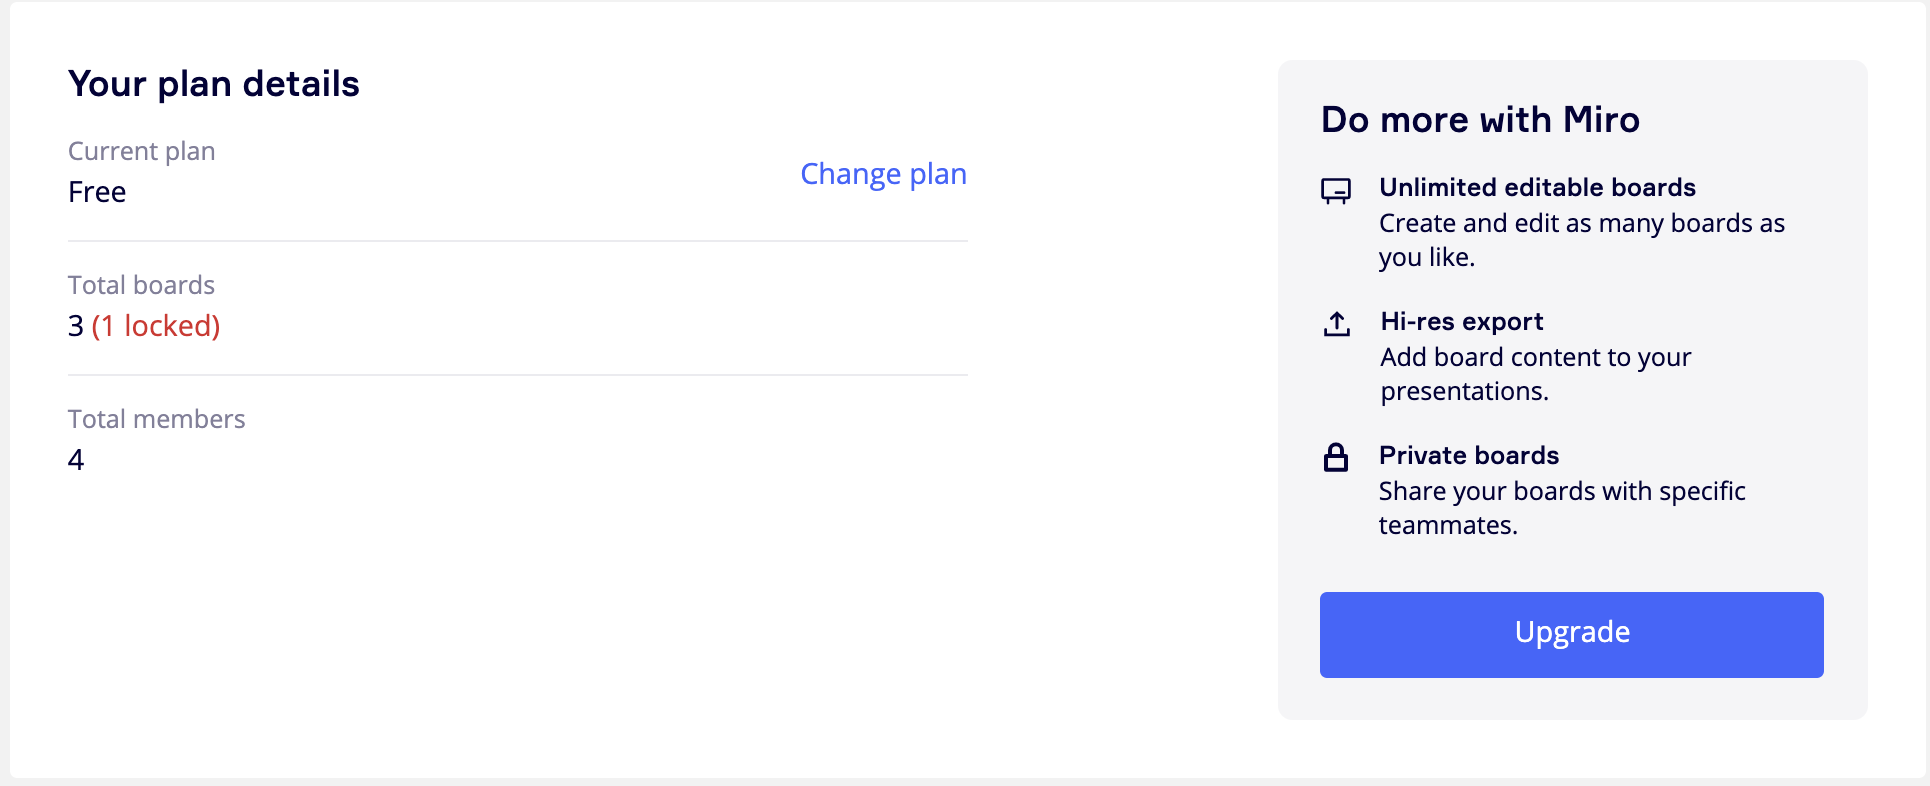This screenshot has width=1930, height=786.
Task: Click "Add board content to your presentations" text
Action: click(x=1535, y=358)
